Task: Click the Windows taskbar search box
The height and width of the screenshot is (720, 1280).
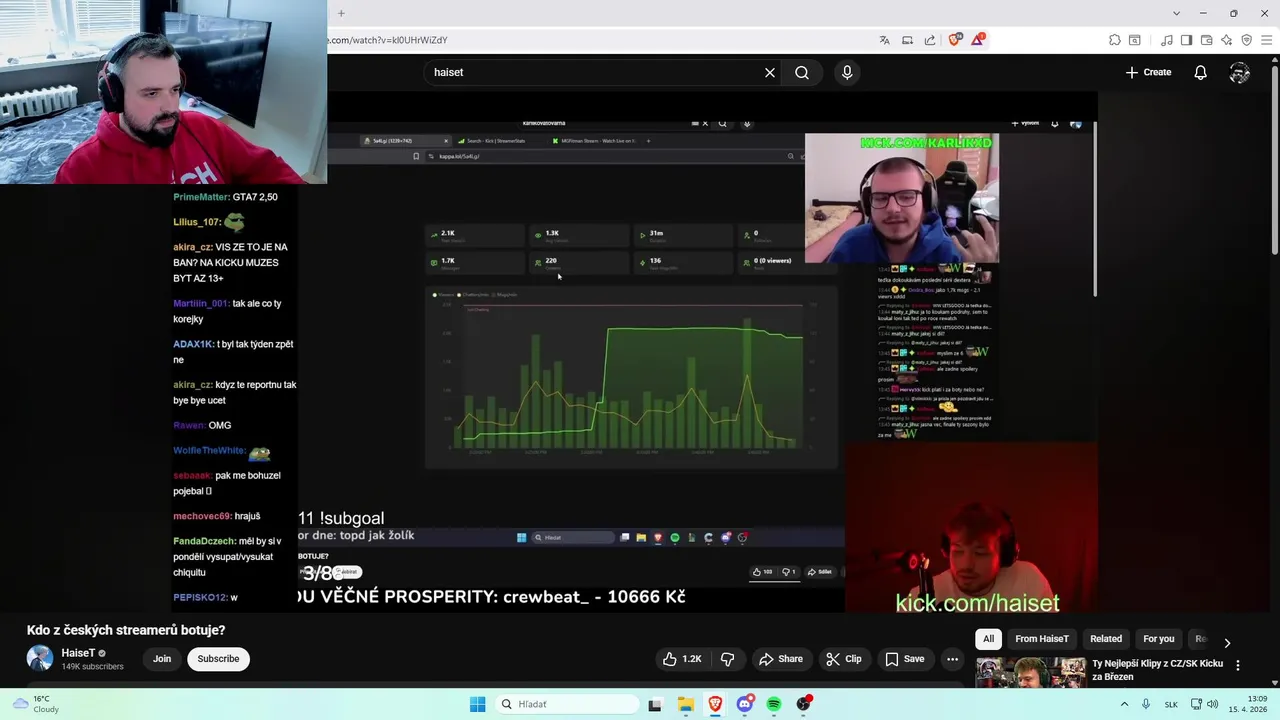Action: (568, 704)
